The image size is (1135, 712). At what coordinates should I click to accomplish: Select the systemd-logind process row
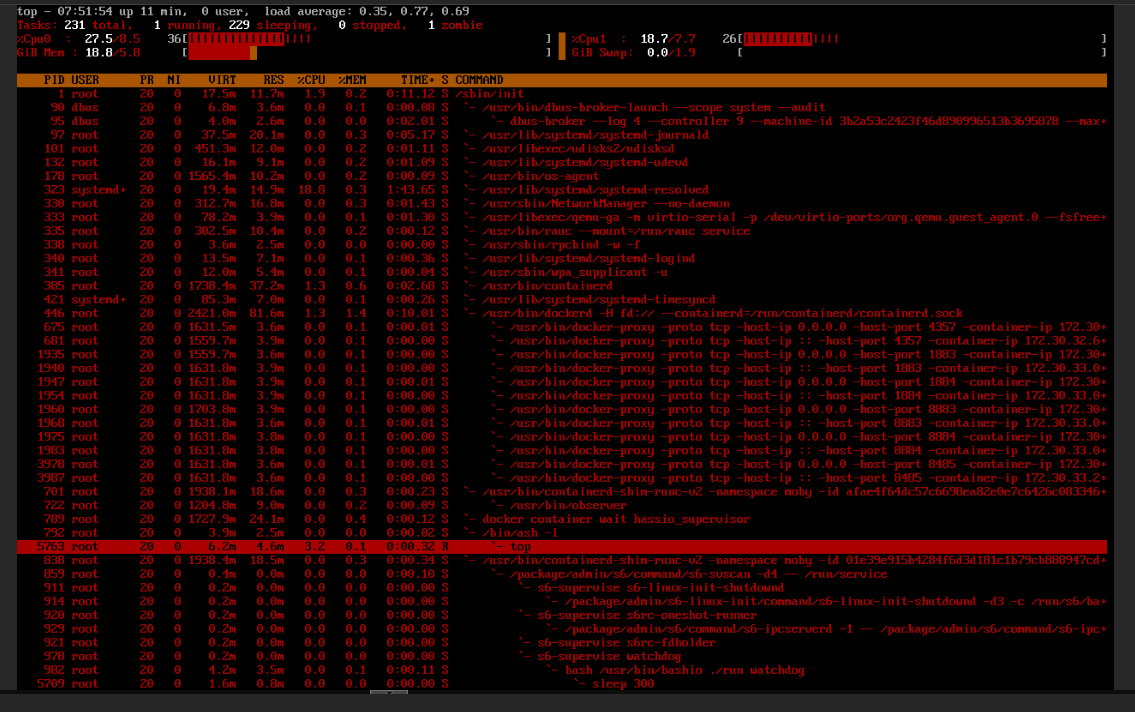(x=562, y=259)
